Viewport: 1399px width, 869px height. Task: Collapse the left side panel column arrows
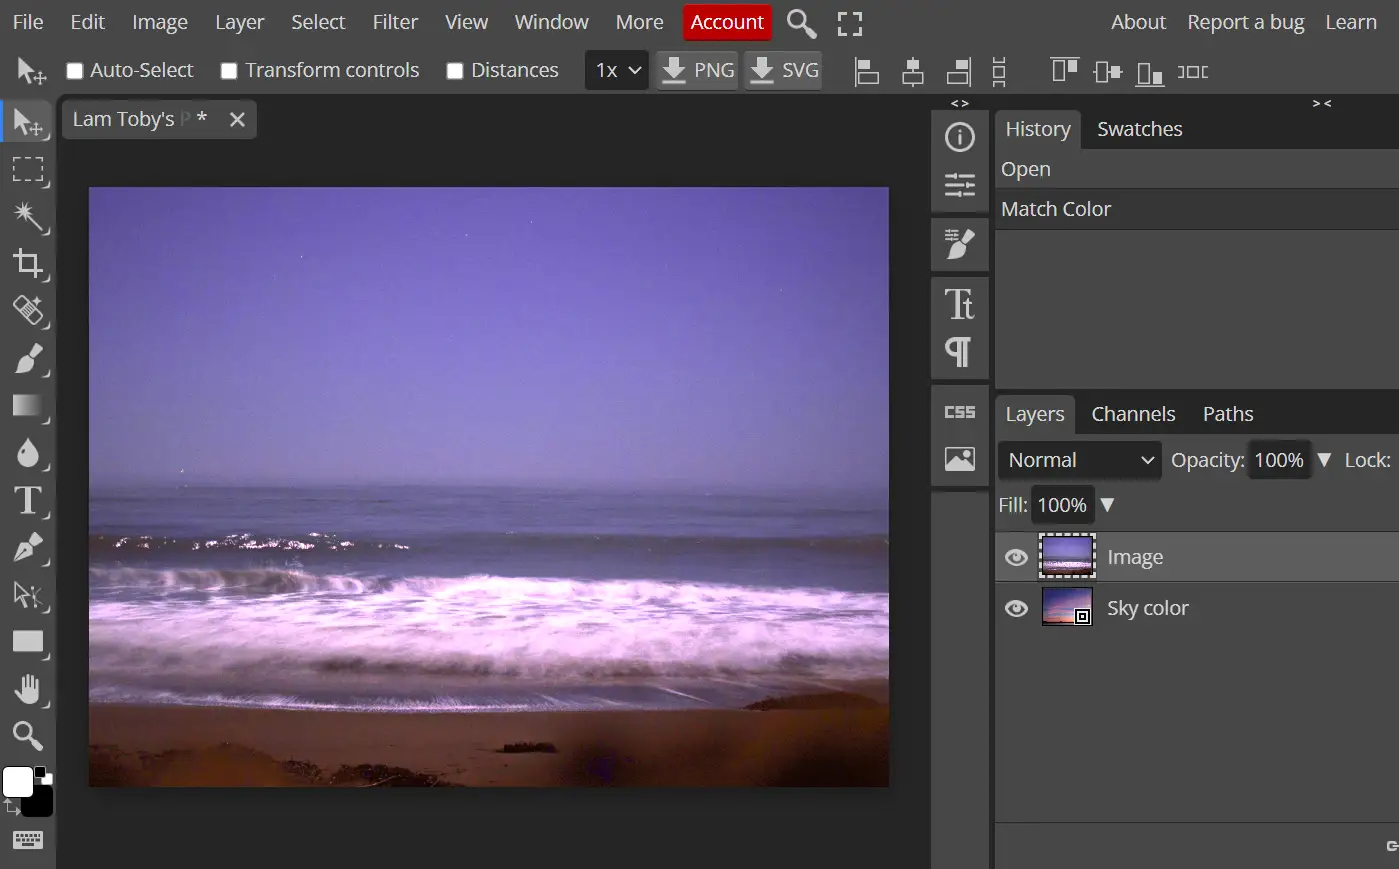[x=960, y=103]
